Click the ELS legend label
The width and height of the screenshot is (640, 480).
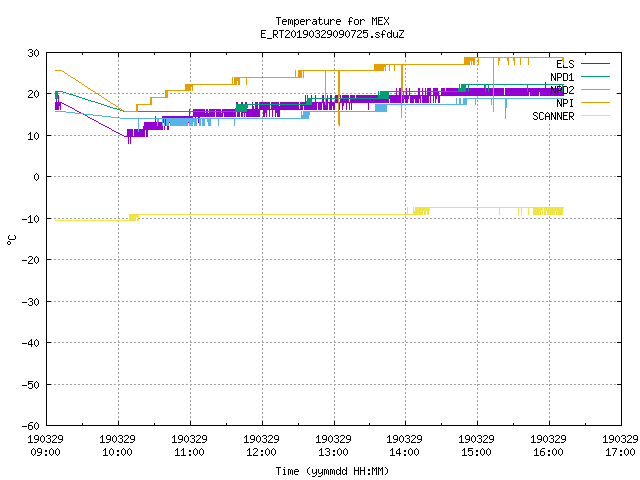565,64
